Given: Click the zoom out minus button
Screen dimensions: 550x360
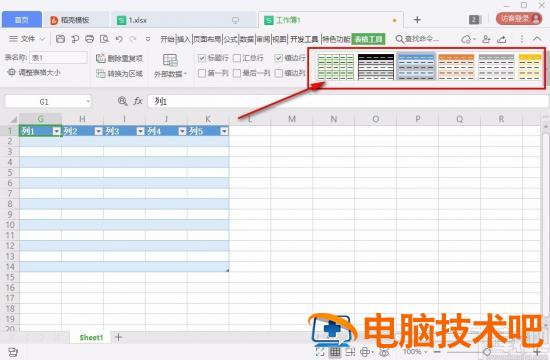Looking at the screenshot, I should [x=437, y=352].
